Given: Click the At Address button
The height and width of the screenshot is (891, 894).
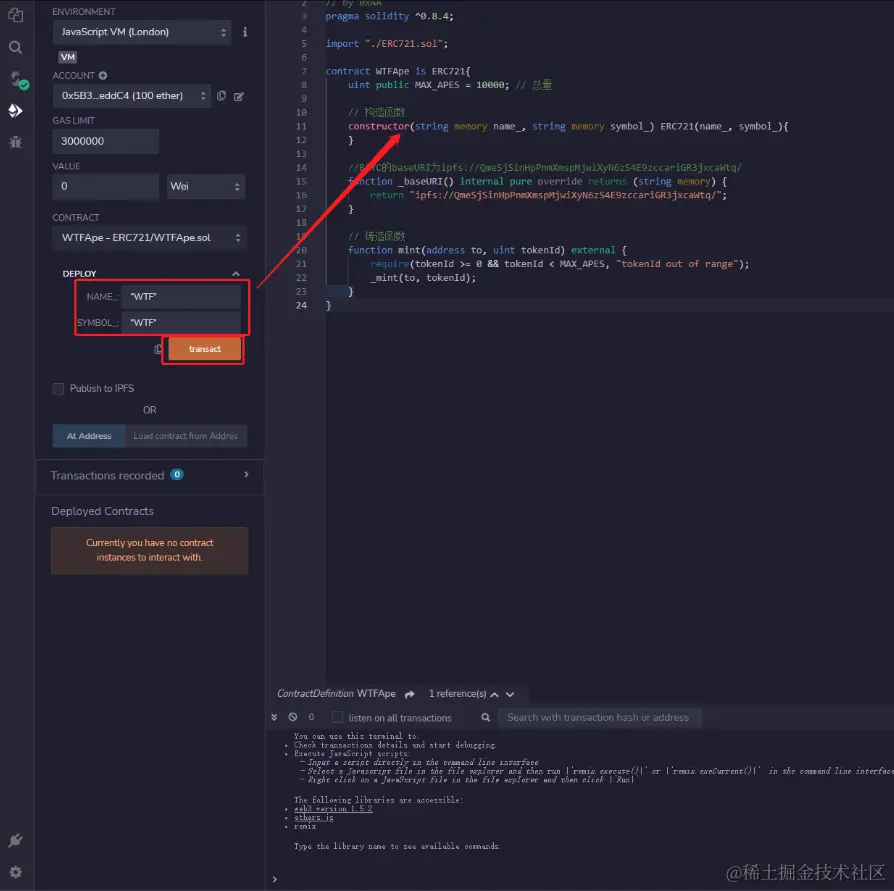Looking at the screenshot, I should click(89, 436).
